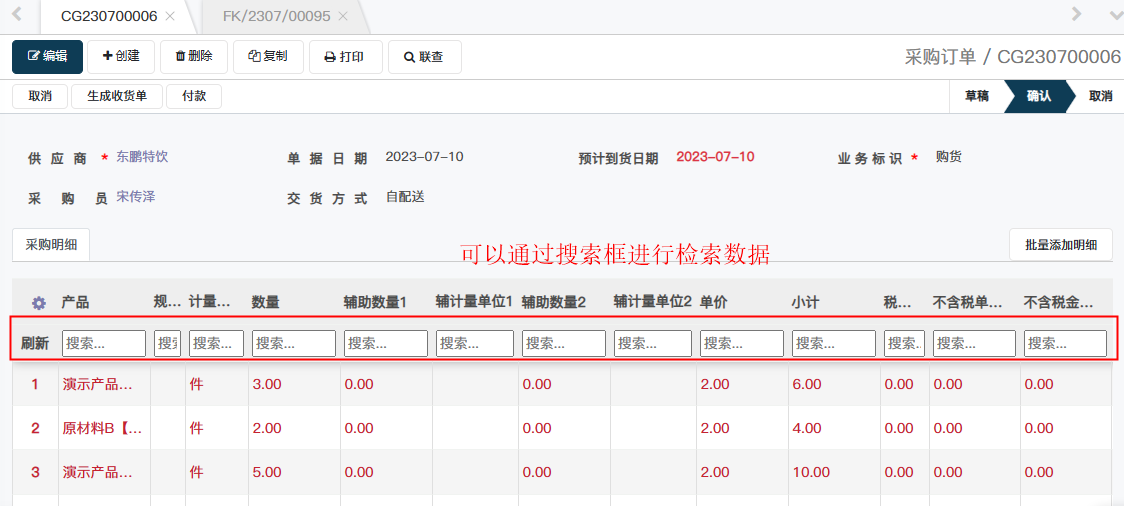Select the 草稿 status stage

pyautogui.click(x=976, y=96)
